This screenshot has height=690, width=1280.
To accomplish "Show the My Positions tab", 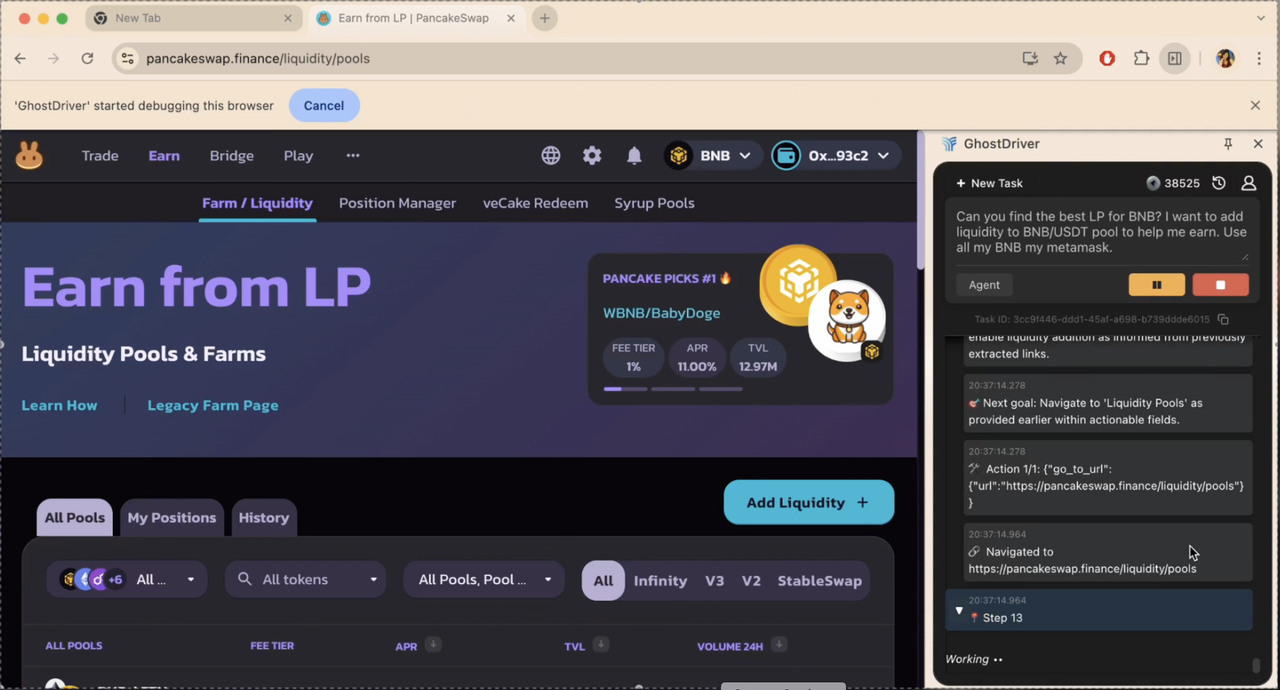I will click(x=172, y=518).
